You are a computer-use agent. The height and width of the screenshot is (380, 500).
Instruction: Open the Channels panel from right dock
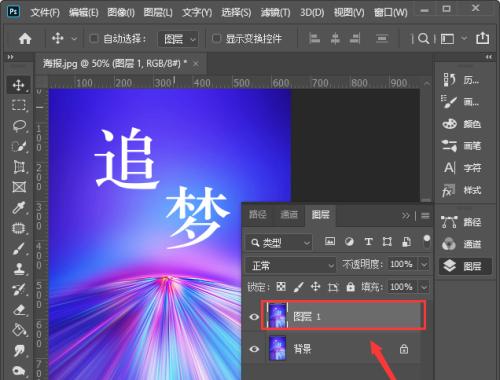(x=462, y=244)
